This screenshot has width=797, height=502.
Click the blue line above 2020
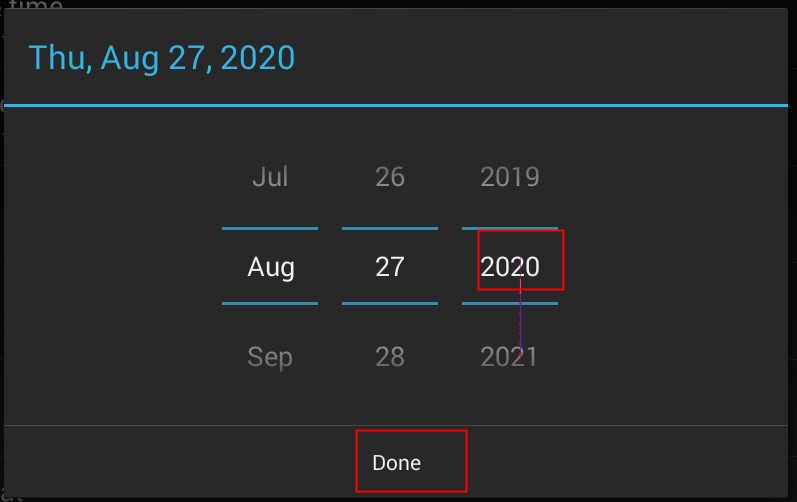(510, 228)
